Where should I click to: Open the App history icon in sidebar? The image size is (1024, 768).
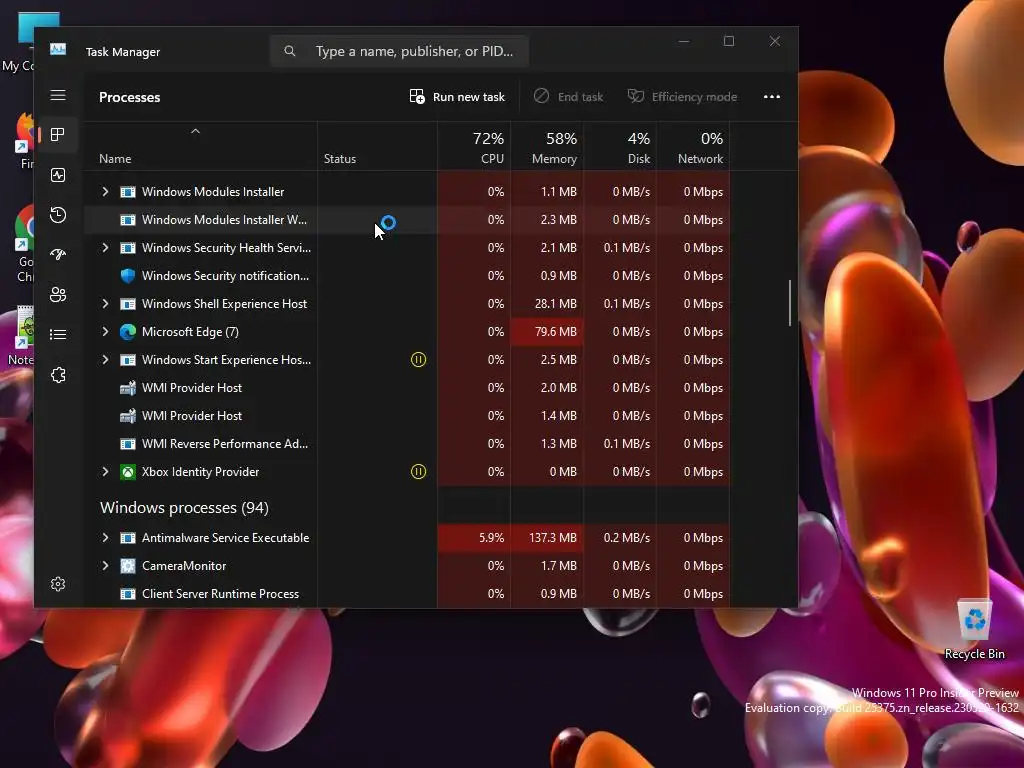58,215
